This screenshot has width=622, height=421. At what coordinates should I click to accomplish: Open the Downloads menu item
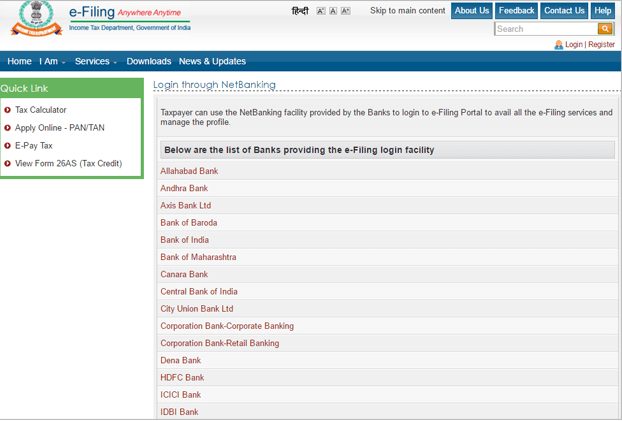coord(149,62)
